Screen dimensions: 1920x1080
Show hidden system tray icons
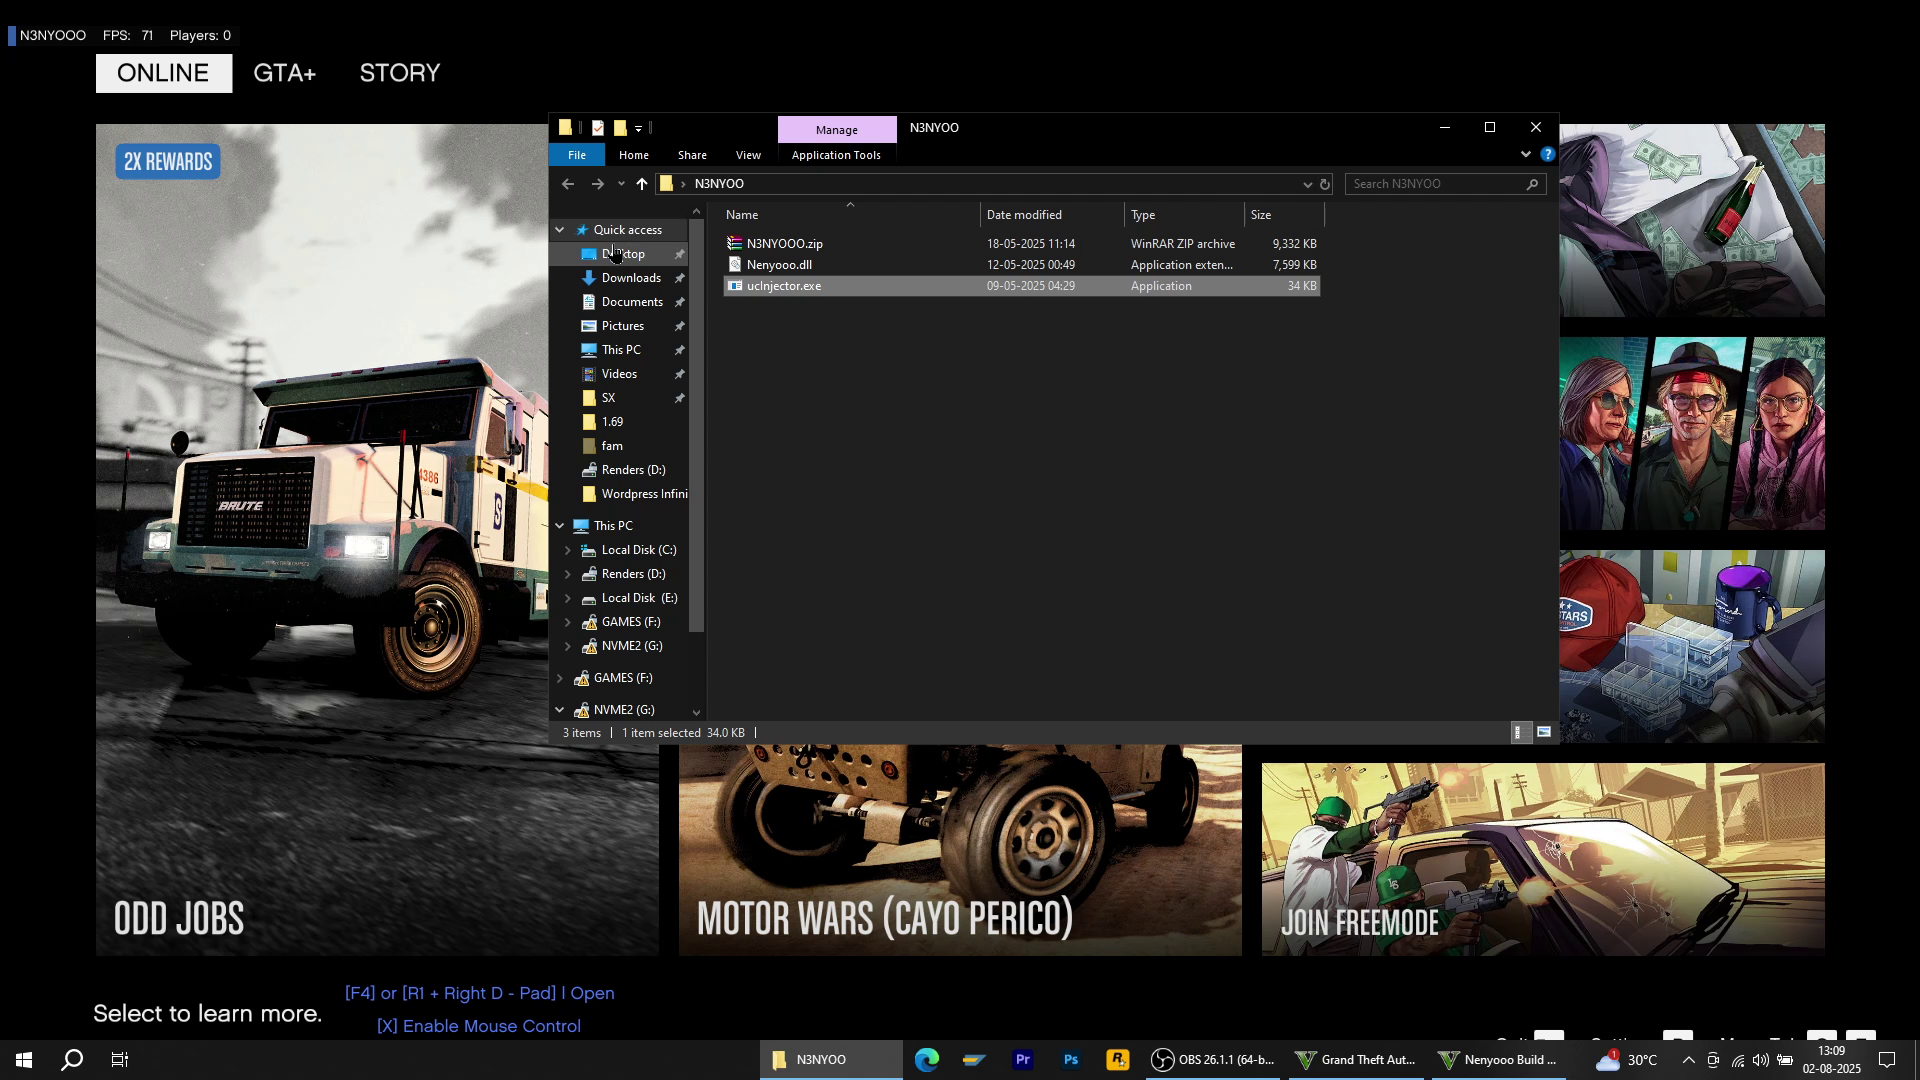[x=1689, y=1060]
